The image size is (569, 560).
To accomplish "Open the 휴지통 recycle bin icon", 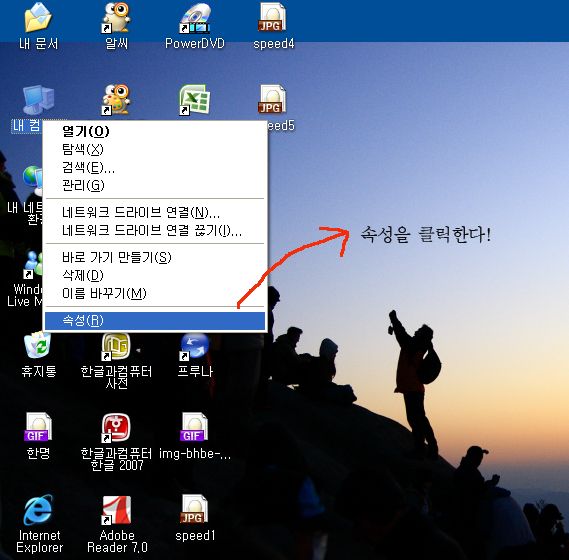I will coord(38,346).
